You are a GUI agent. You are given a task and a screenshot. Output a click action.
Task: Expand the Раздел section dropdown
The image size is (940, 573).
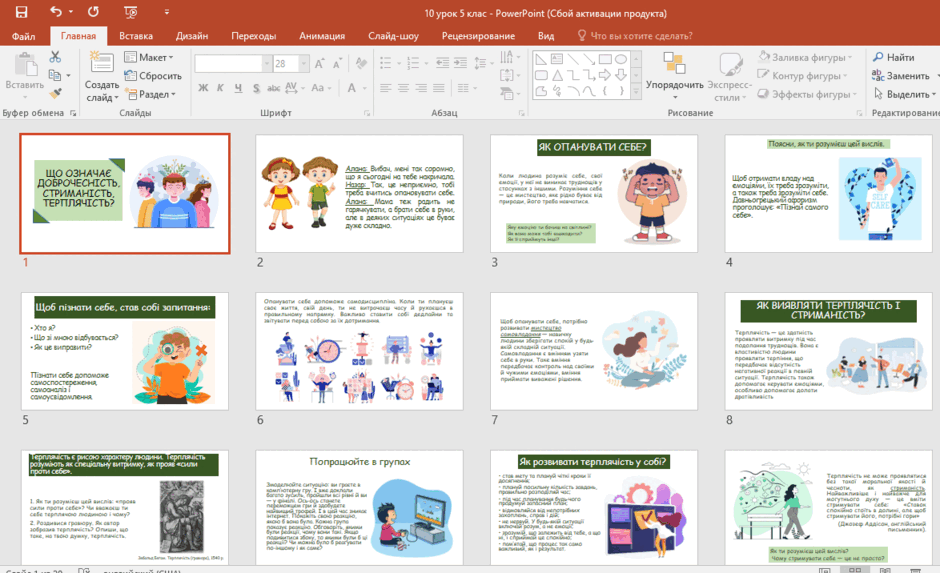pyautogui.click(x=150, y=94)
